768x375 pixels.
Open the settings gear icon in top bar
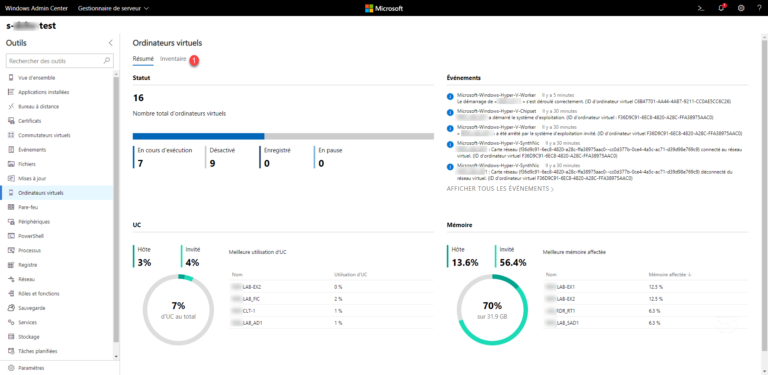point(741,8)
